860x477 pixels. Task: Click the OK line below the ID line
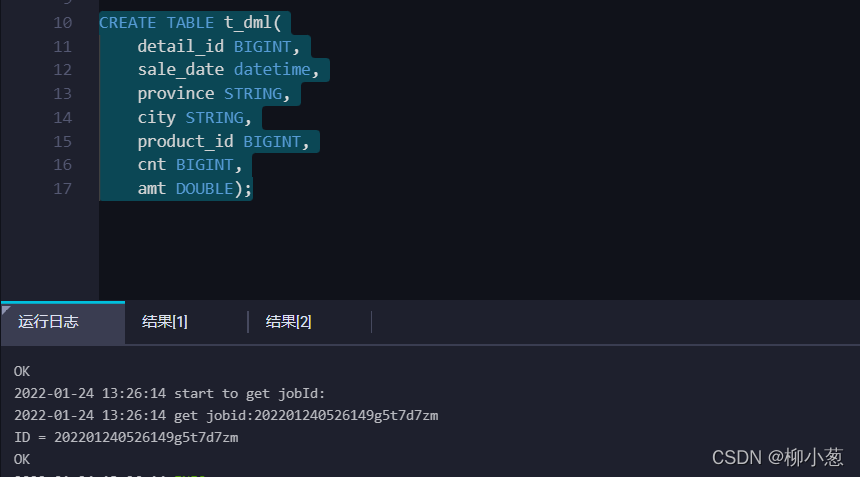[x=22, y=459]
